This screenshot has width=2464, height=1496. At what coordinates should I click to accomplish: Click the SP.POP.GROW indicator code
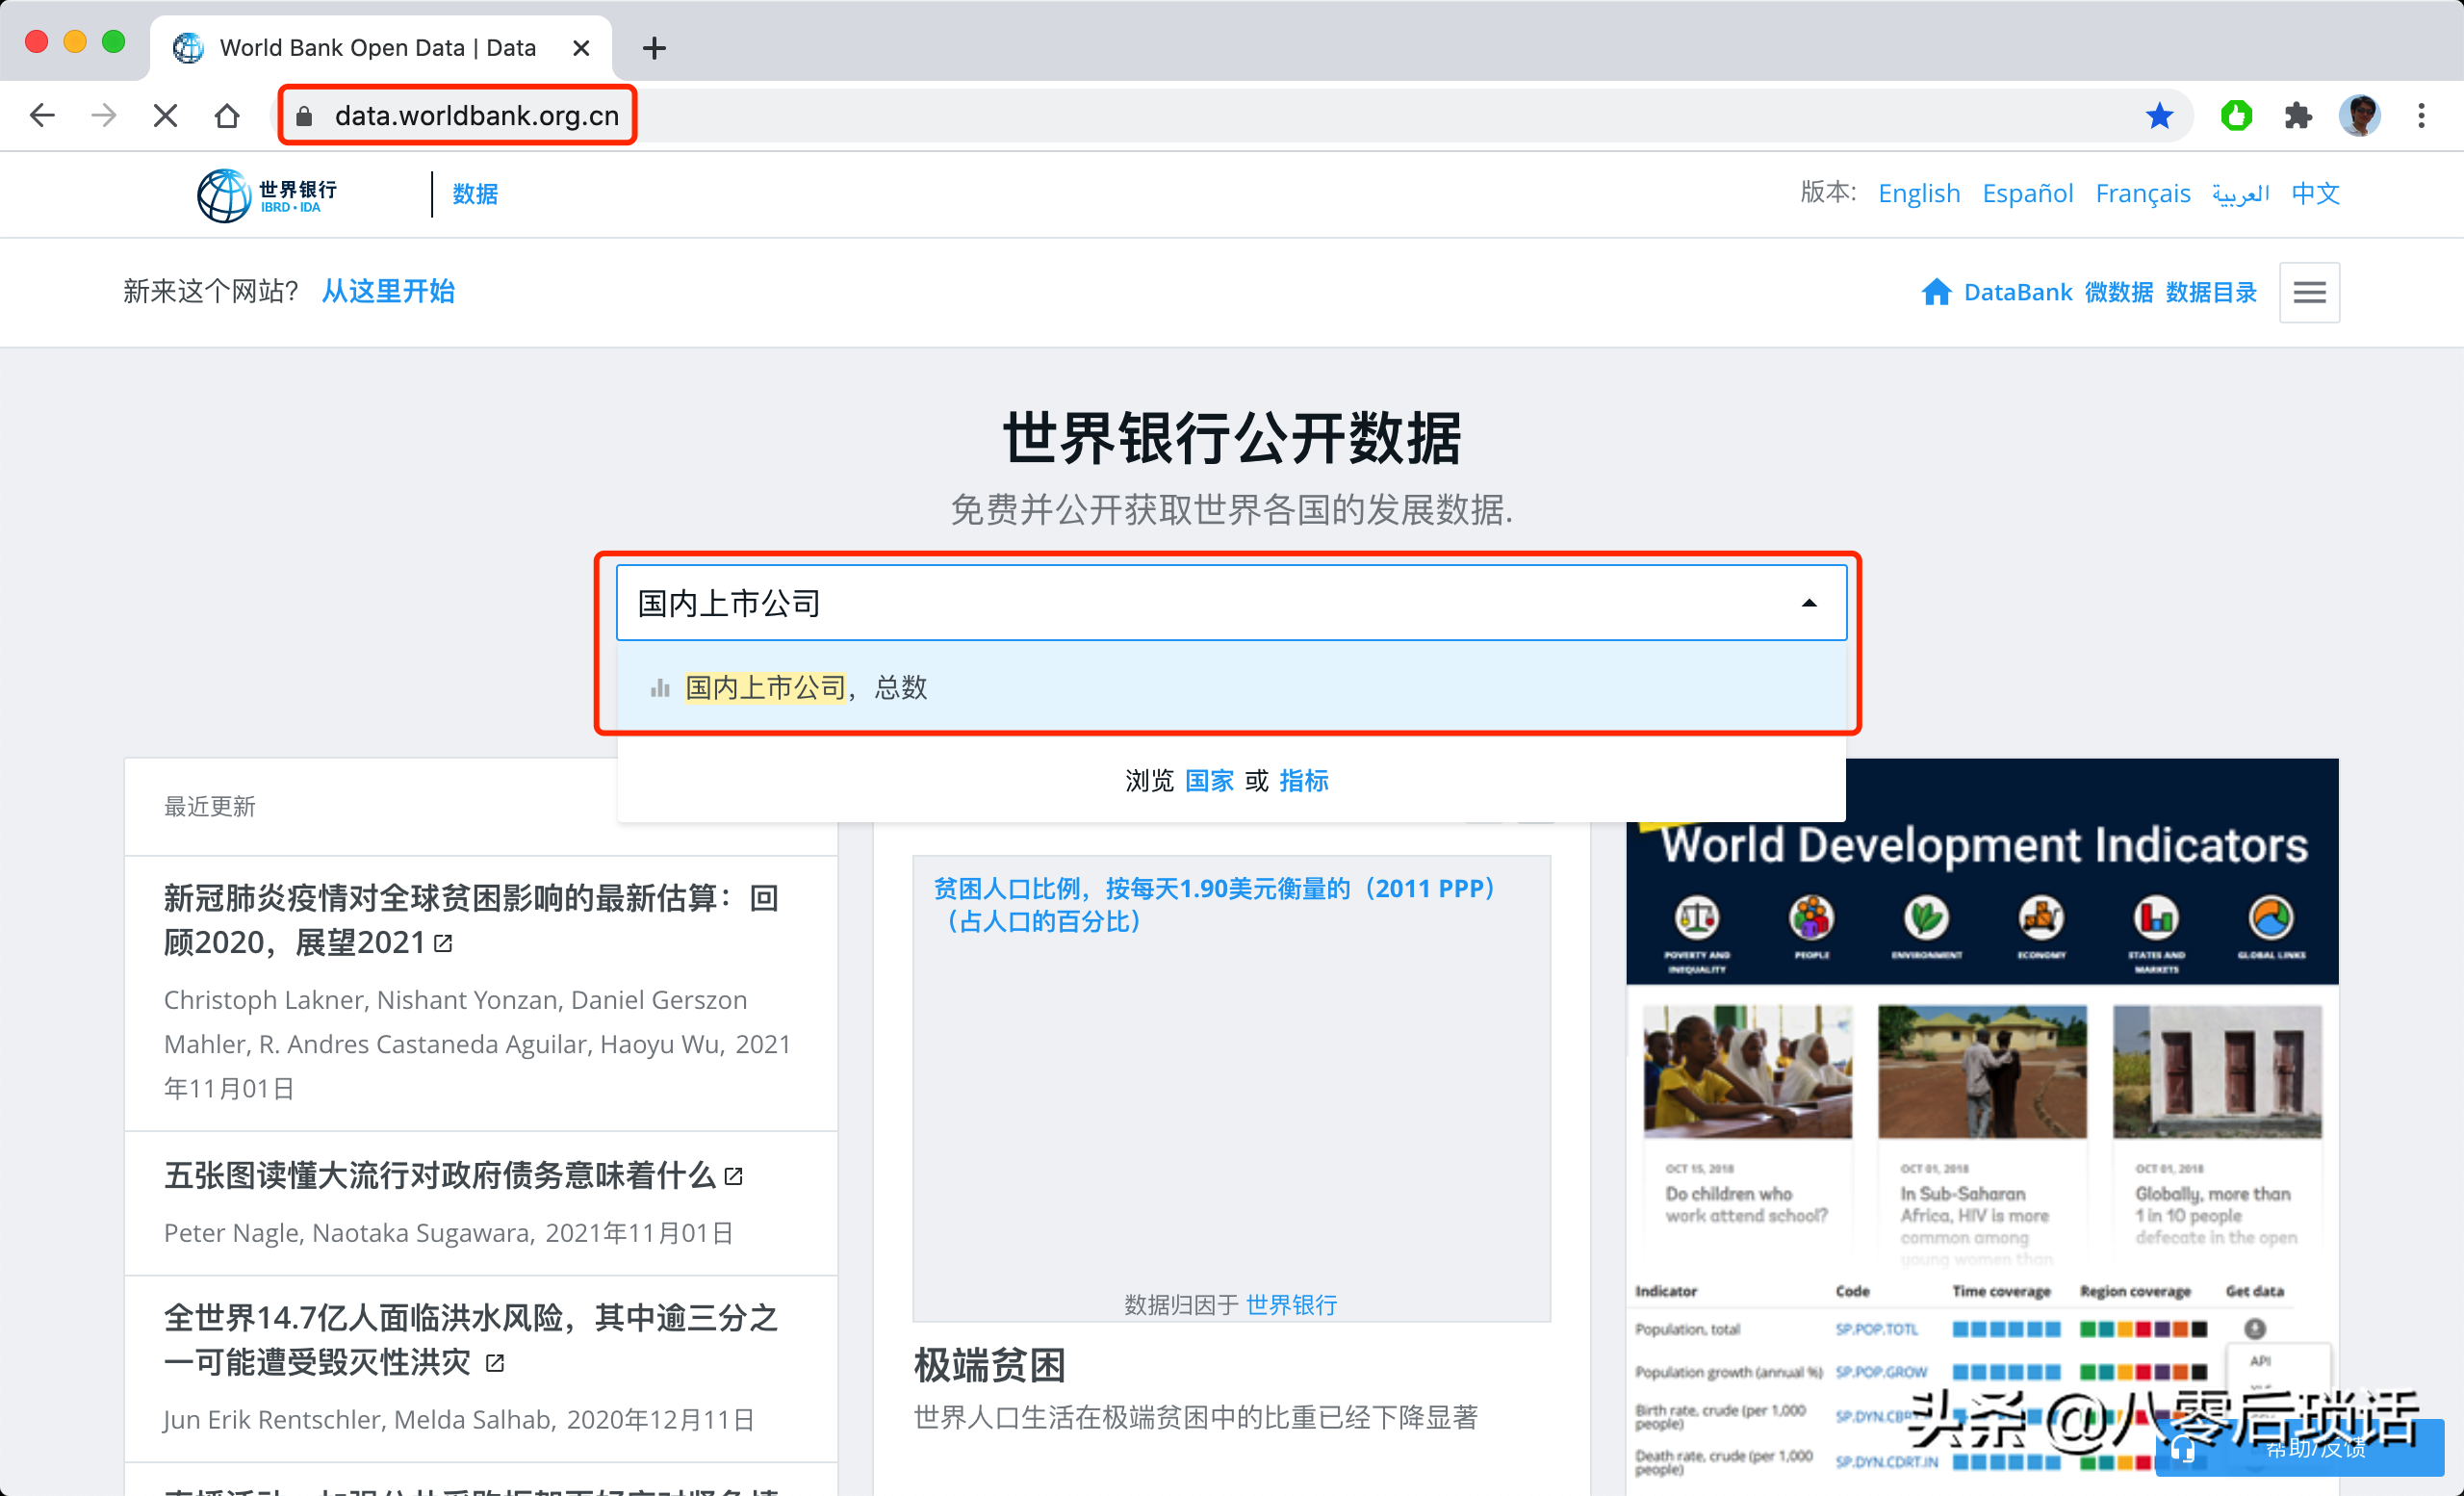click(x=1881, y=1372)
